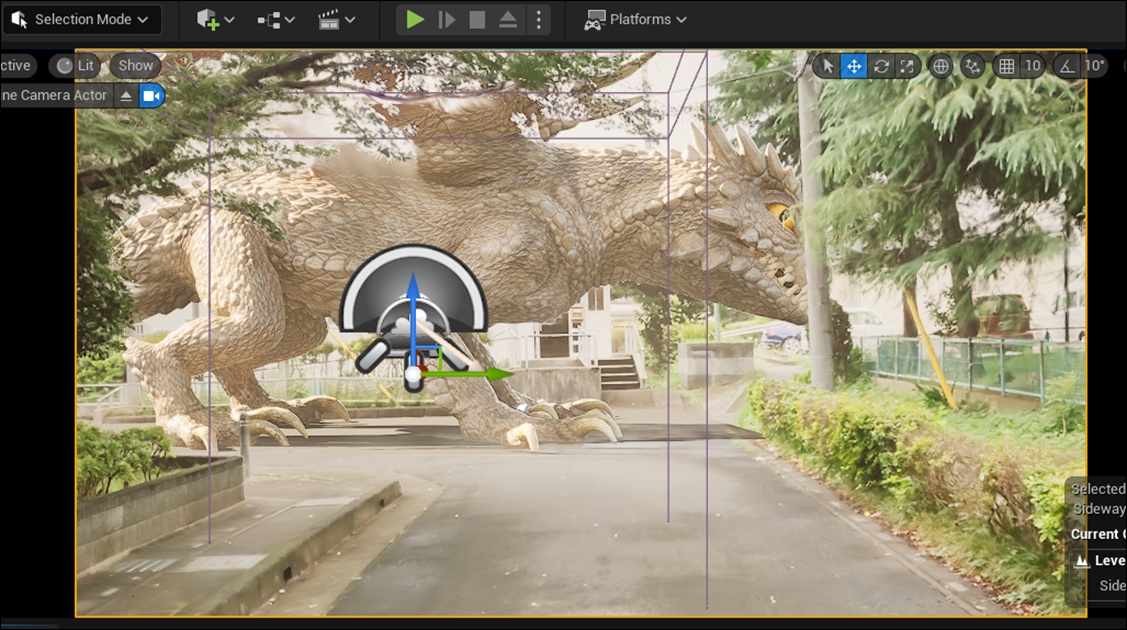Activate the Translate move tool
This screenshot has height=630, width=1127.
pyautogui.click(x=854, y=66)
